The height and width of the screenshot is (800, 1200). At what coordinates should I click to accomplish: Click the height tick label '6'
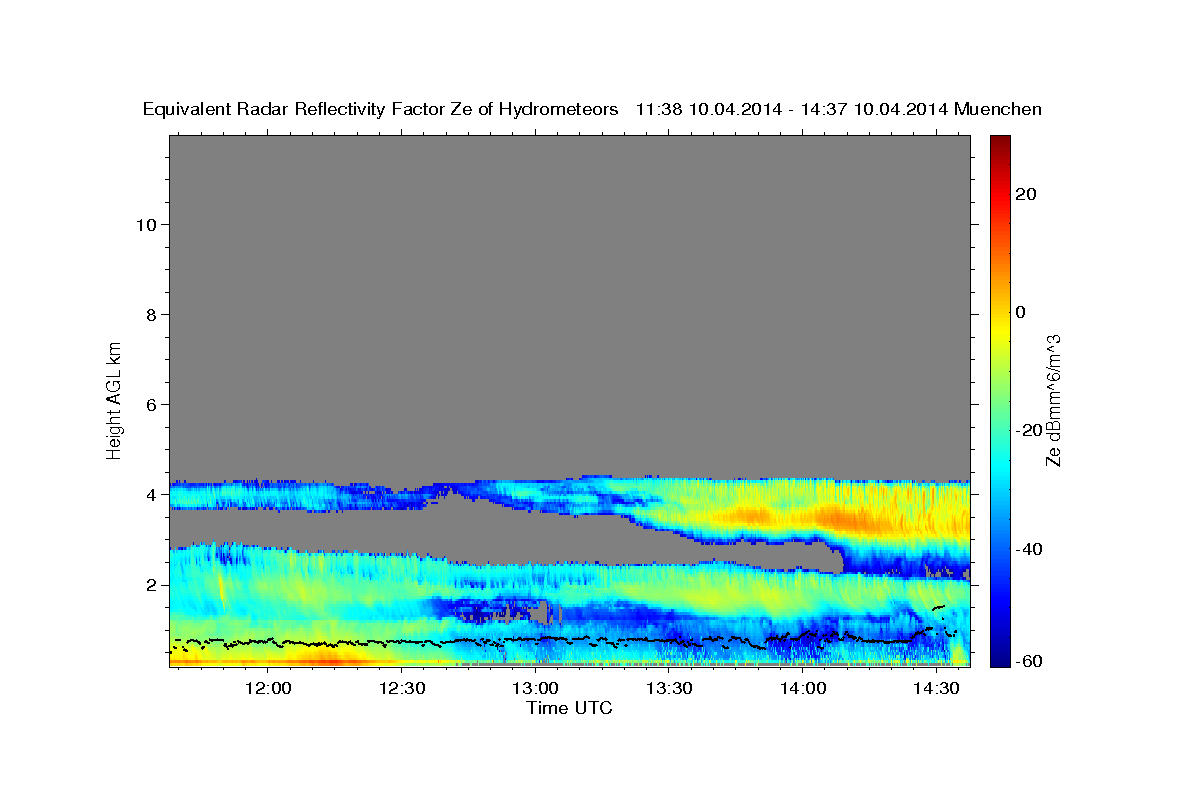(150, 404)
